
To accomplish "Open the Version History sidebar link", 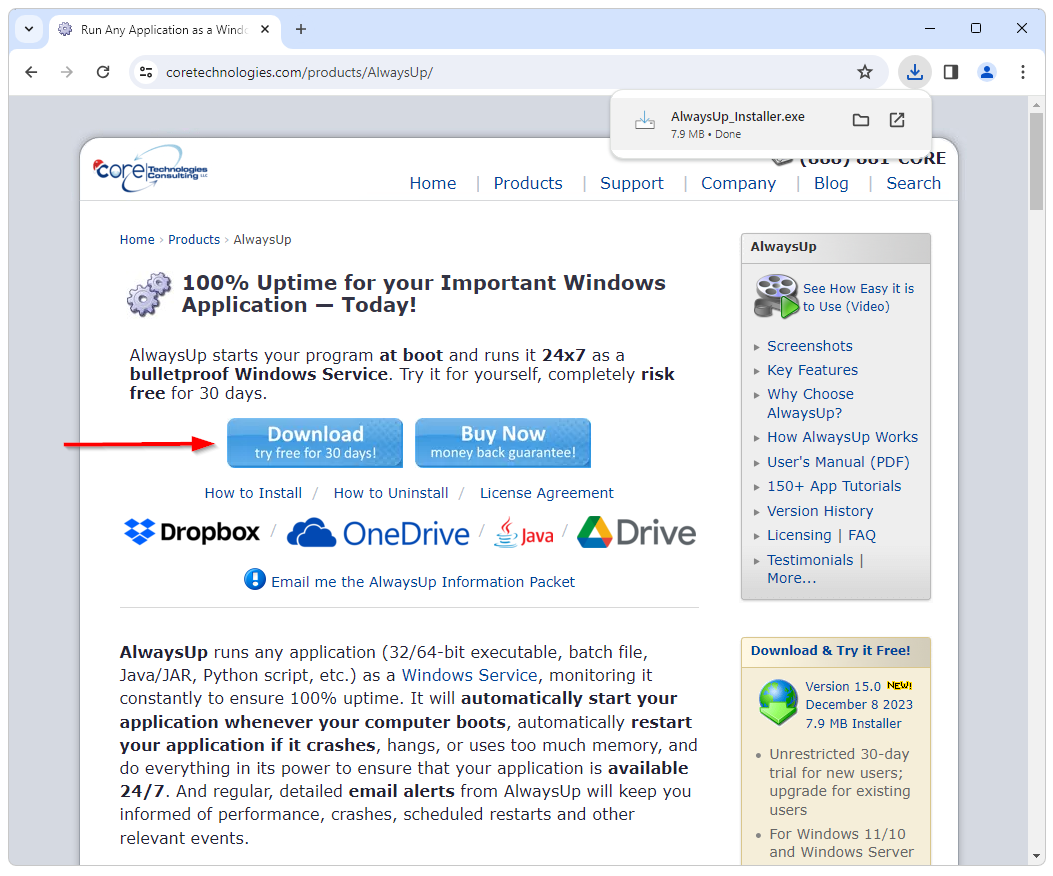I will click(820, 511).
